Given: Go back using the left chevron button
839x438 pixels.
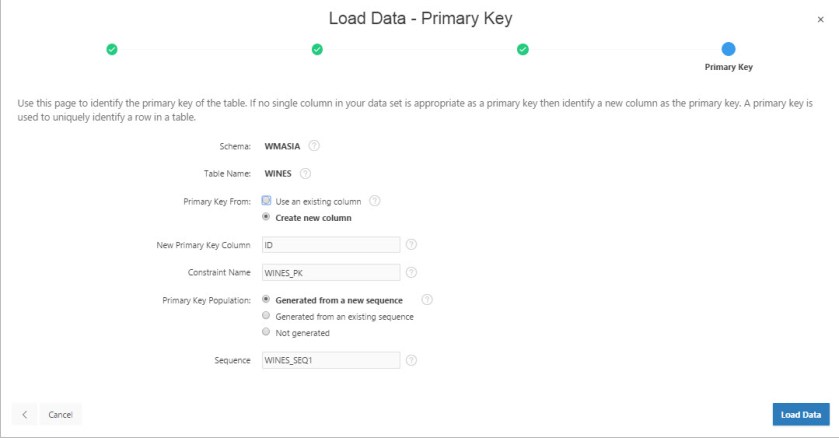Looking at the screenshot, I should 25,414.
